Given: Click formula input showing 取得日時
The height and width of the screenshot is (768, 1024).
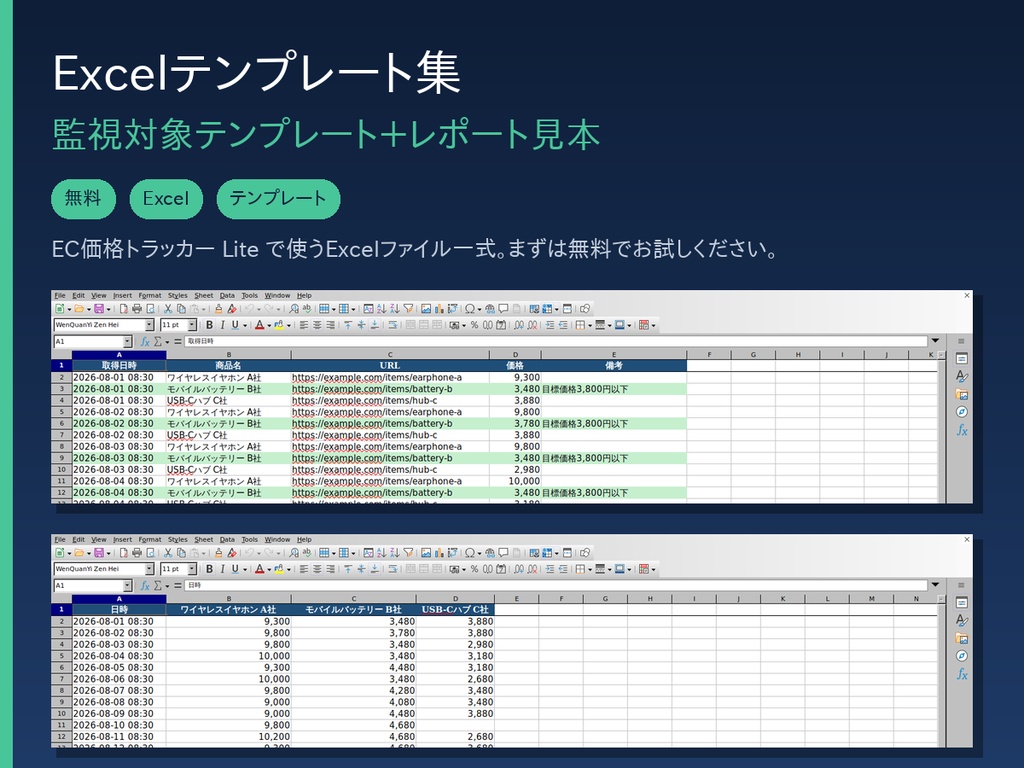Looking at the screenshot, I should click(556, 341).
